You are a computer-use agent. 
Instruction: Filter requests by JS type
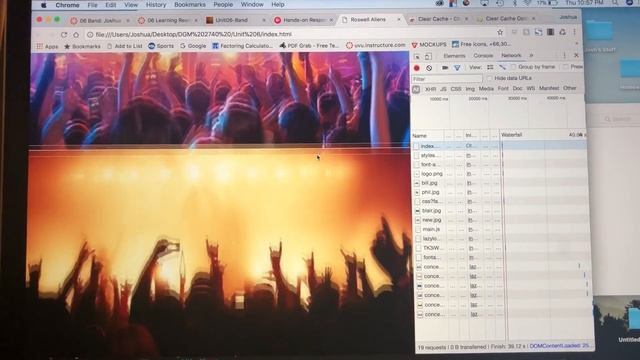[x=443, y=89]
